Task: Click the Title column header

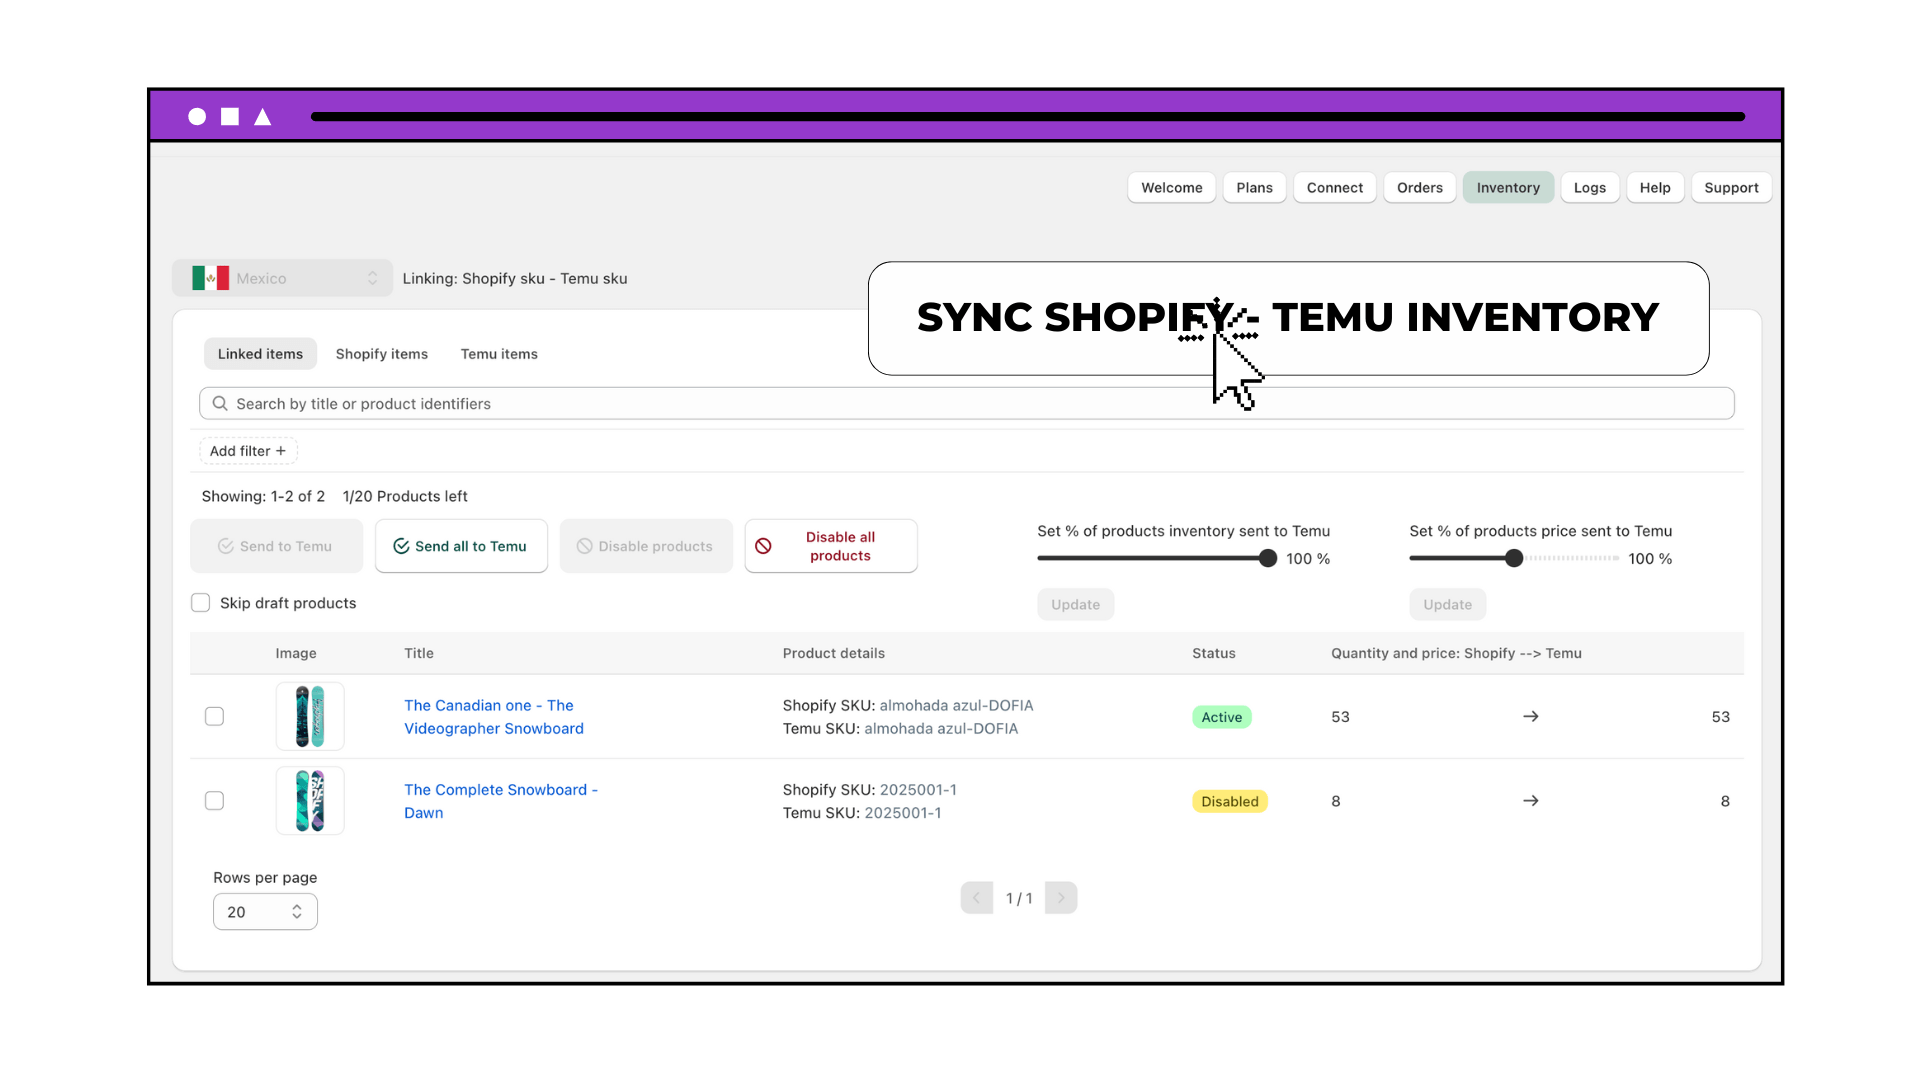Action: 419,653
